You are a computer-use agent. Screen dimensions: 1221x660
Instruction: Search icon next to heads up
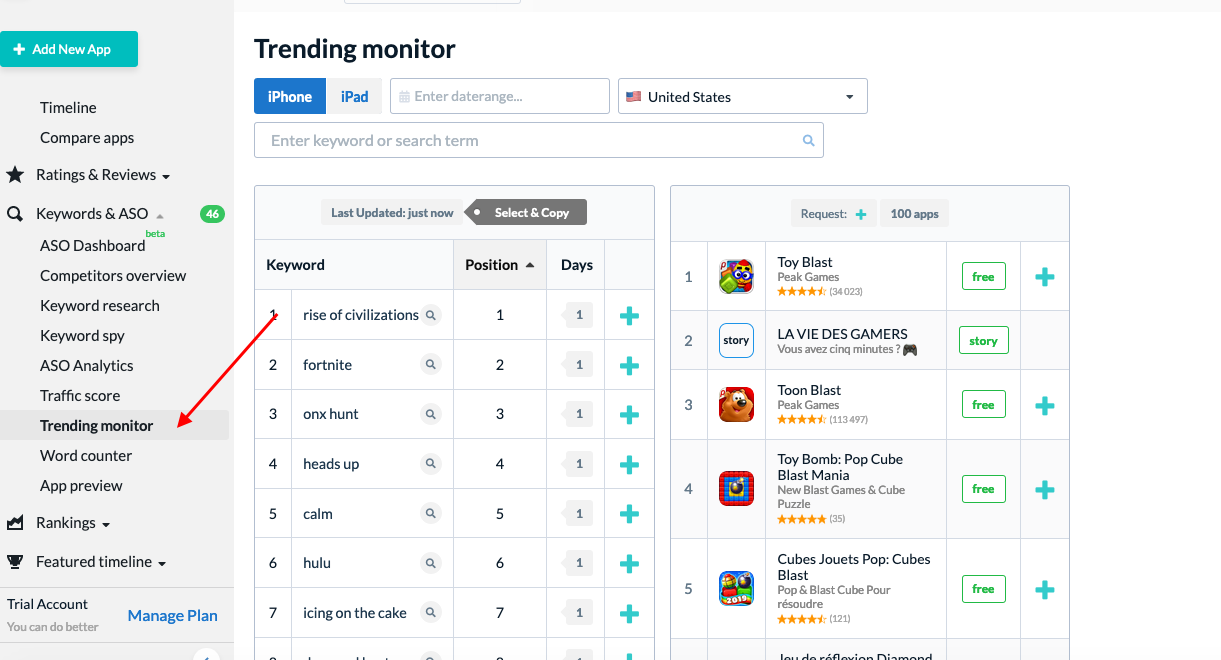431,464
